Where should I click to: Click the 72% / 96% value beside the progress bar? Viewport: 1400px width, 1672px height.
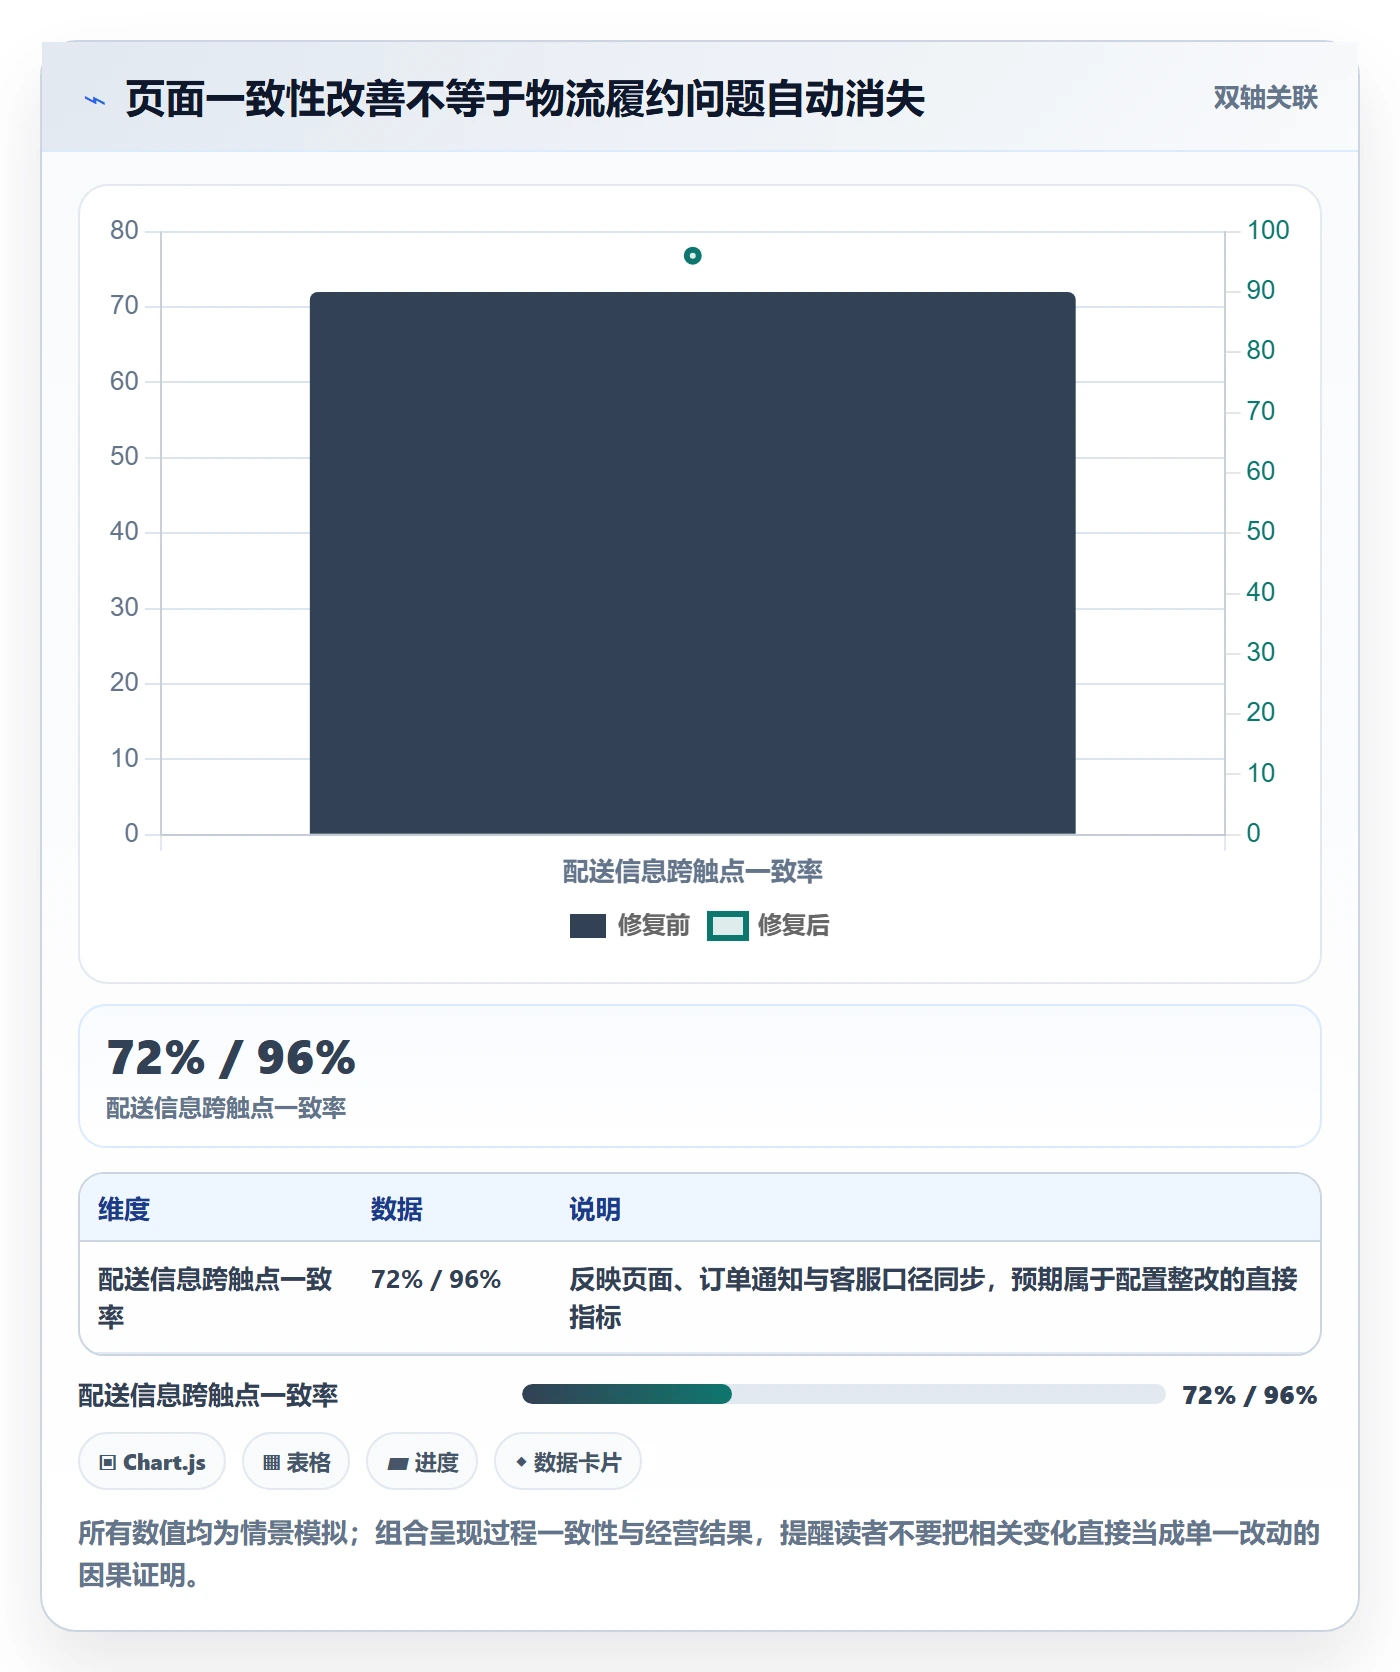[x=1249, y=1395]
